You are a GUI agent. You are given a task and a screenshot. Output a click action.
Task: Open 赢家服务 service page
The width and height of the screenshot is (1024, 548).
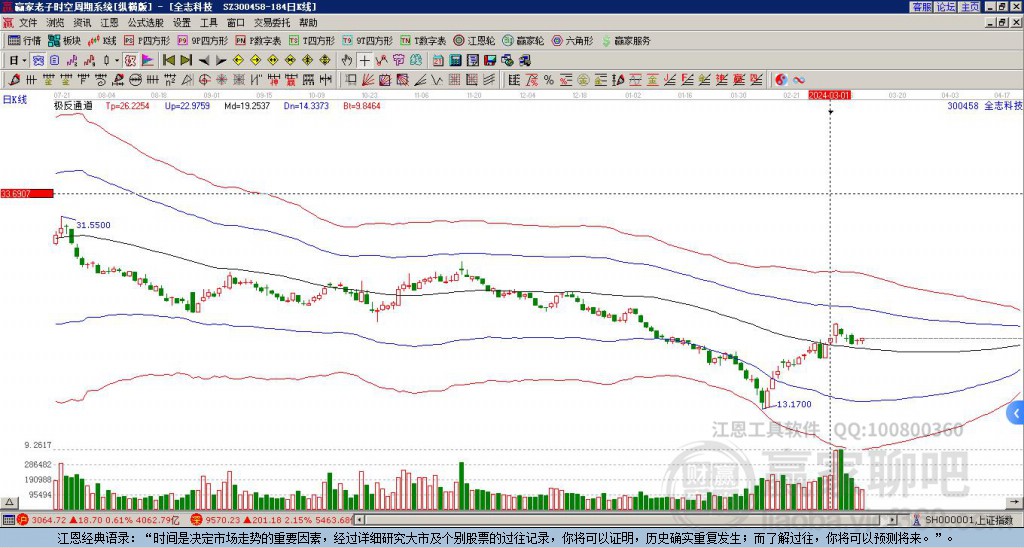(626, 40)
